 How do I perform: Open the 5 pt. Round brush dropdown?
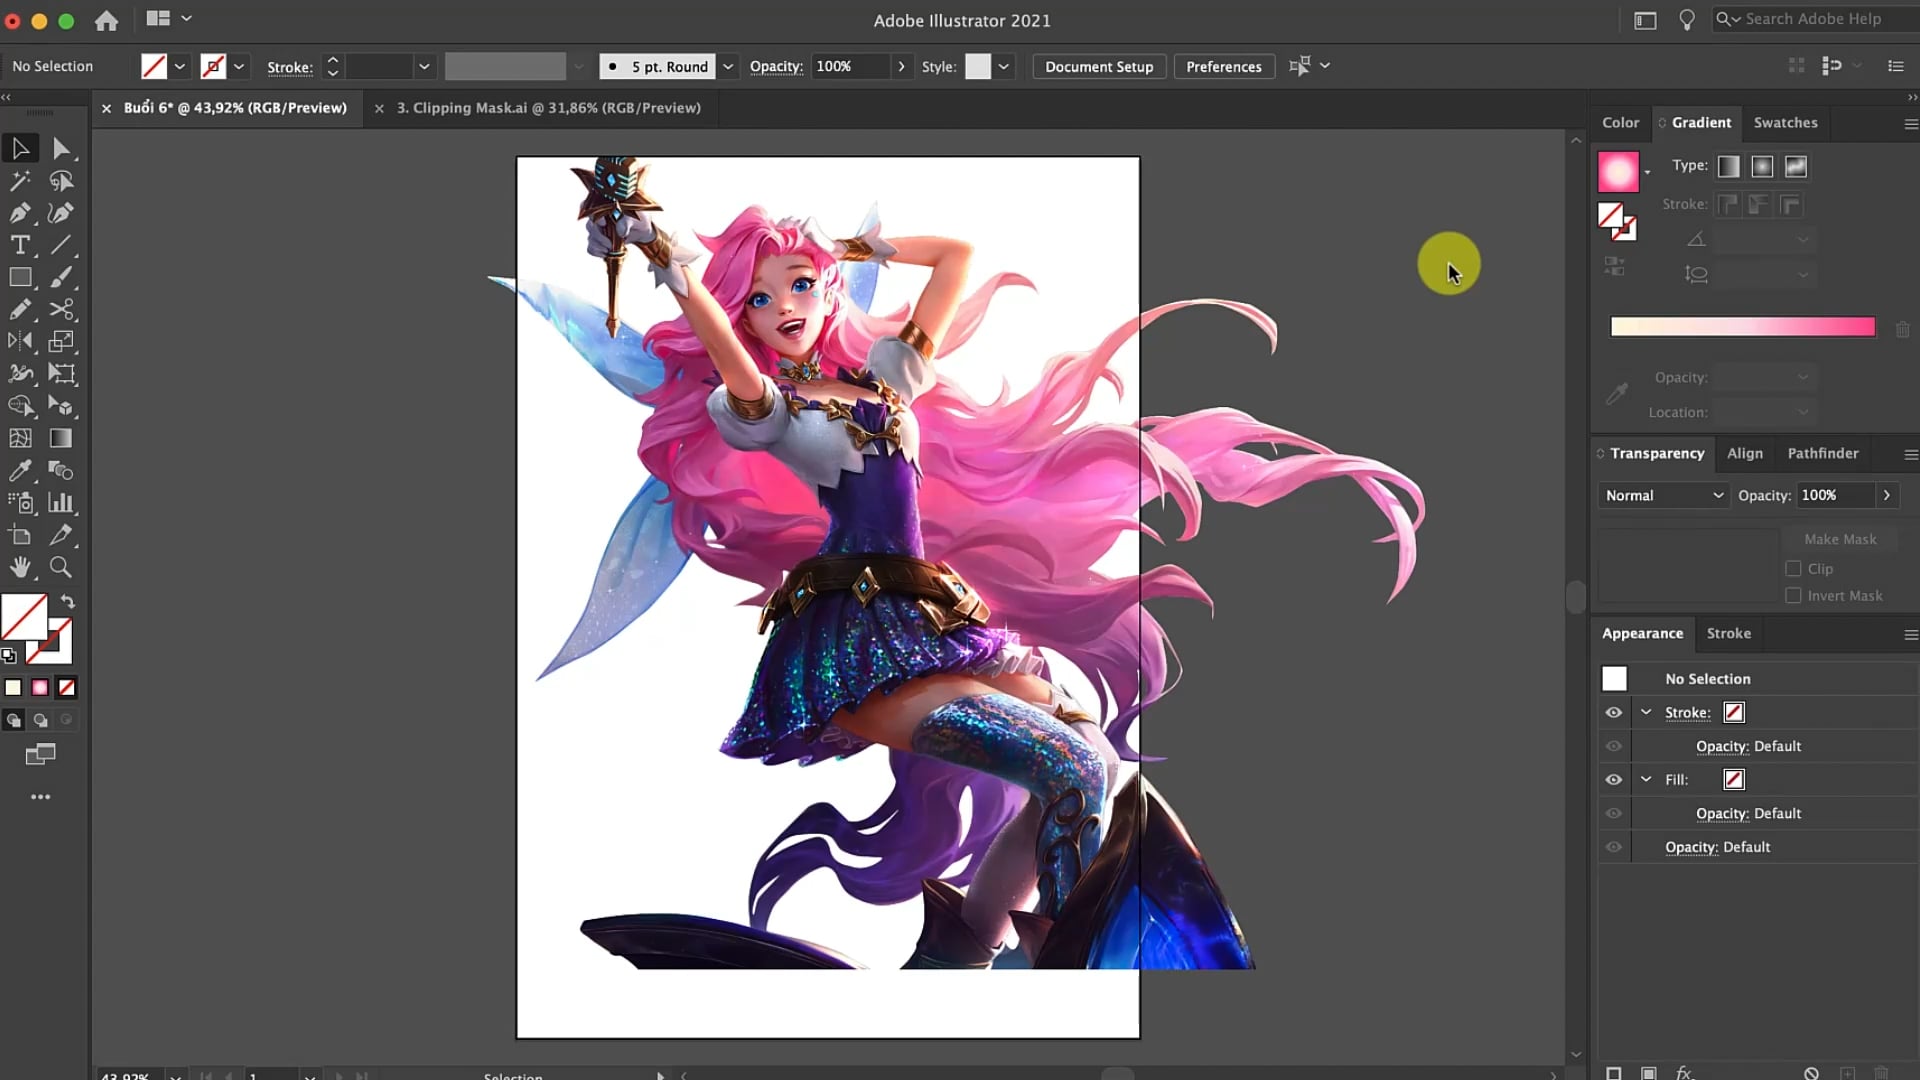tap(728, 67)
